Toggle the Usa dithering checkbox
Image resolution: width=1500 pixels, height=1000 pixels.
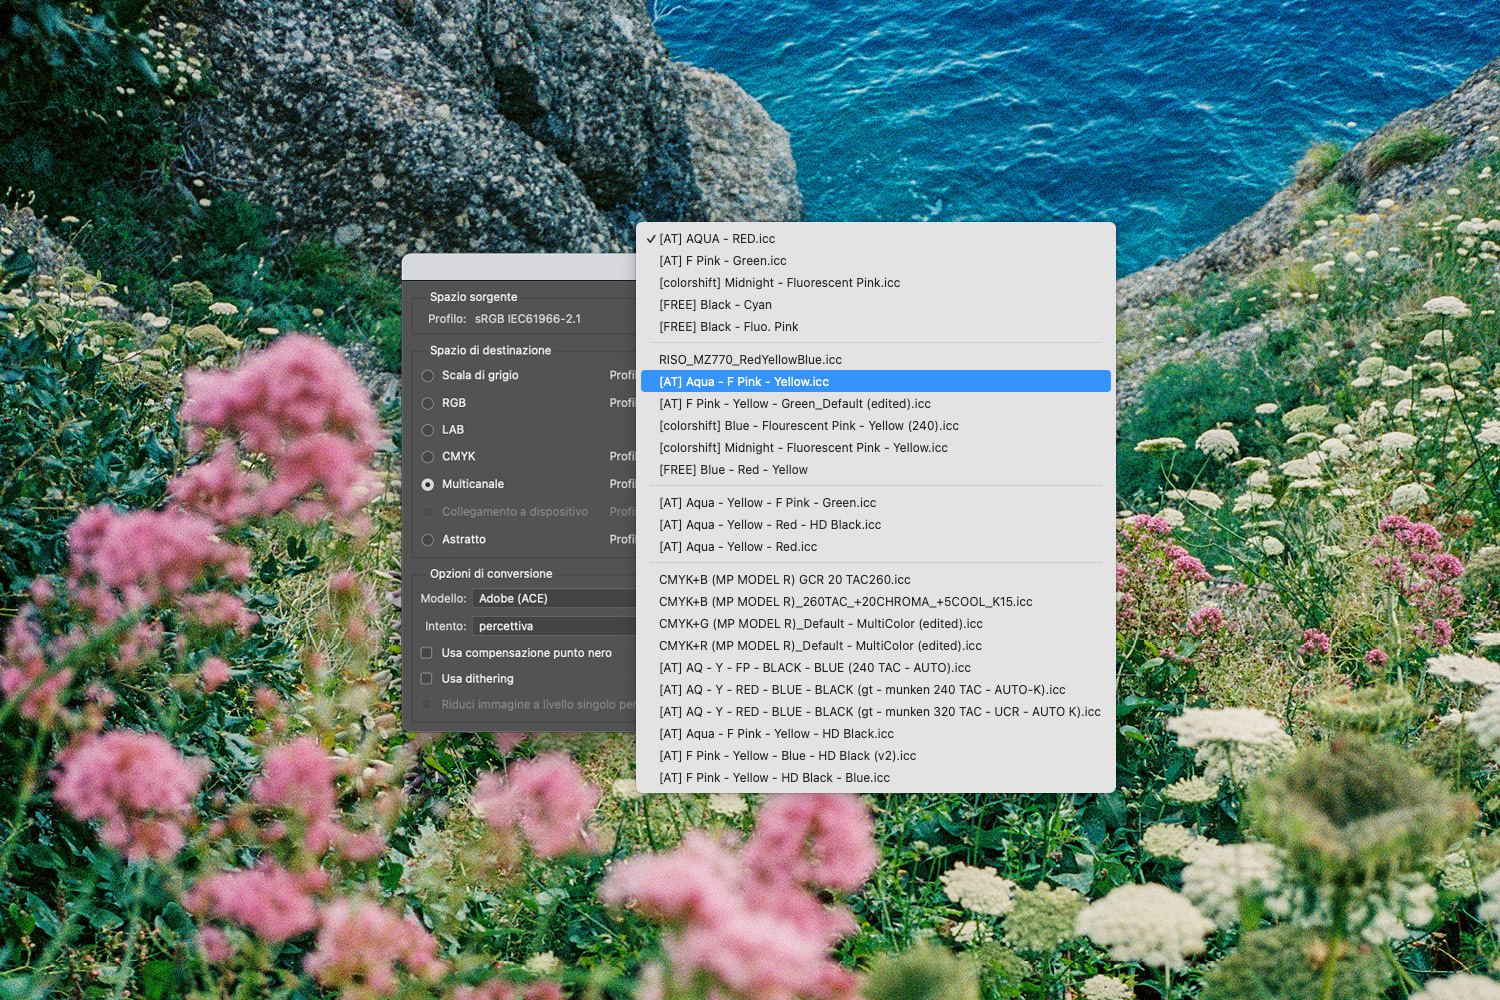click(427, 679)
